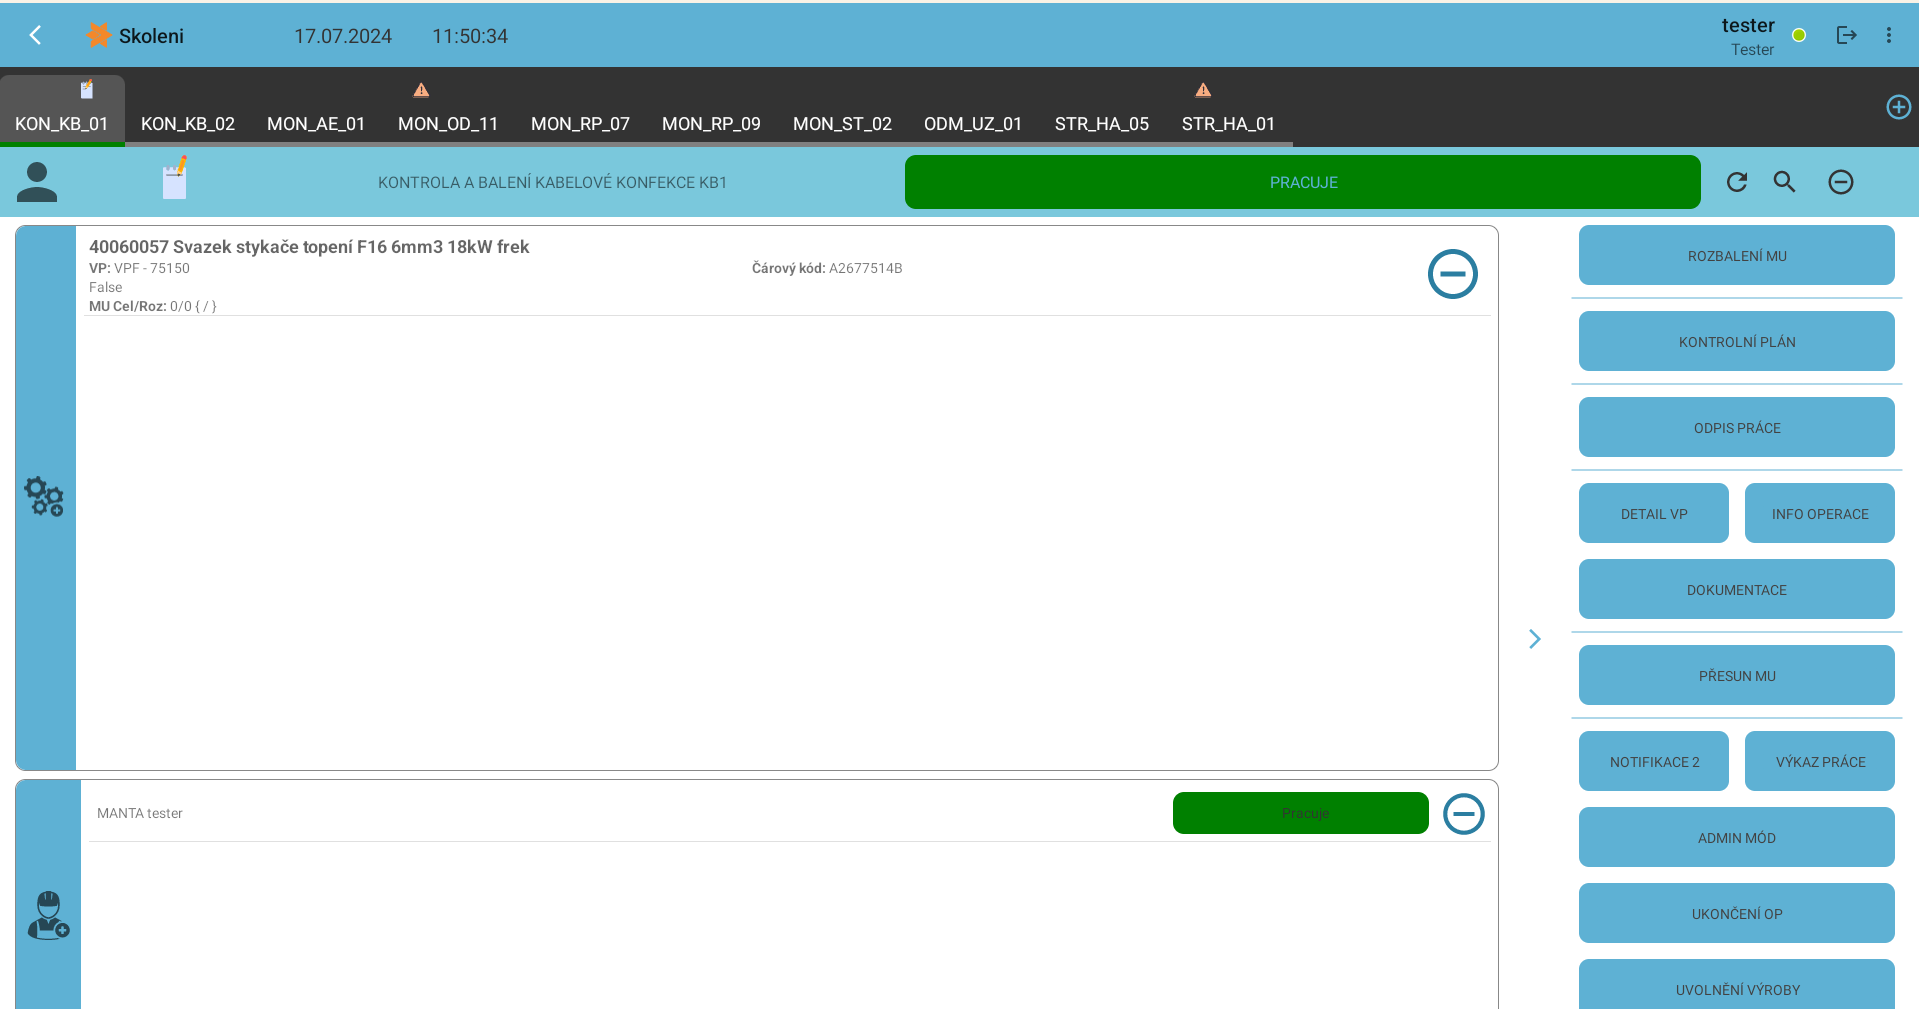Switch to the STR_HA_01 tab
This screenshot has height=1009, width=1919.
(x=1227, y=123)
